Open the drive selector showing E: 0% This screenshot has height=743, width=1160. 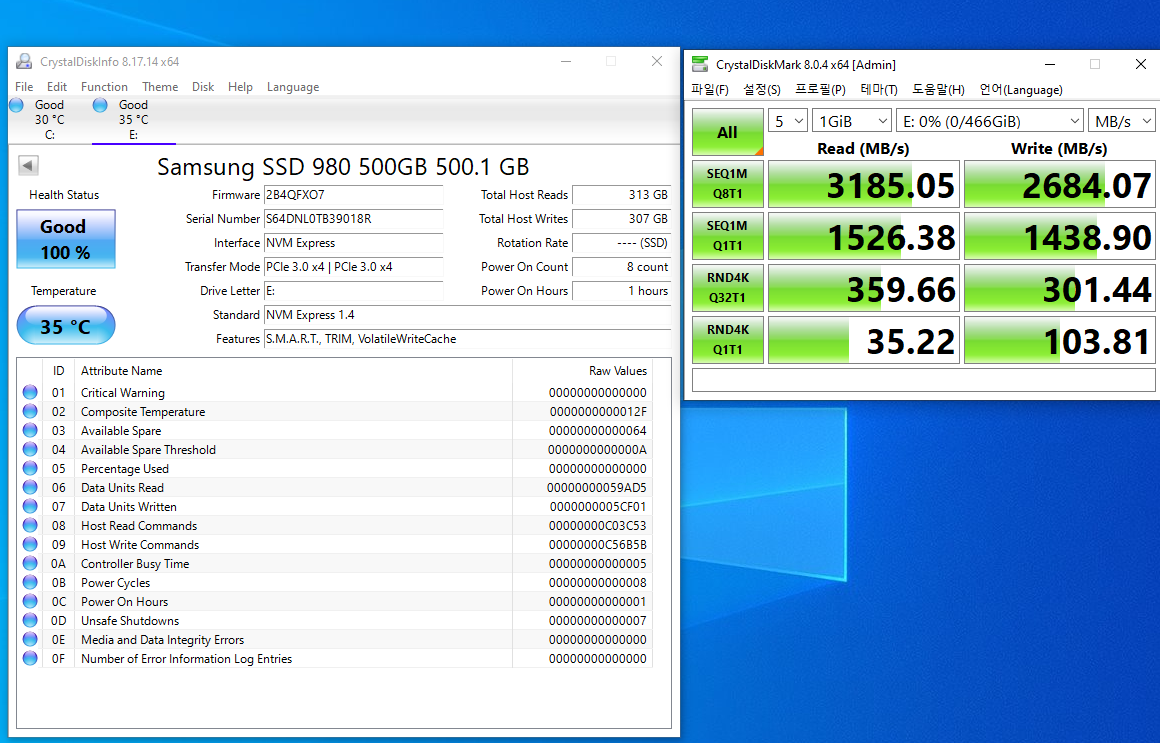(990, 121)
